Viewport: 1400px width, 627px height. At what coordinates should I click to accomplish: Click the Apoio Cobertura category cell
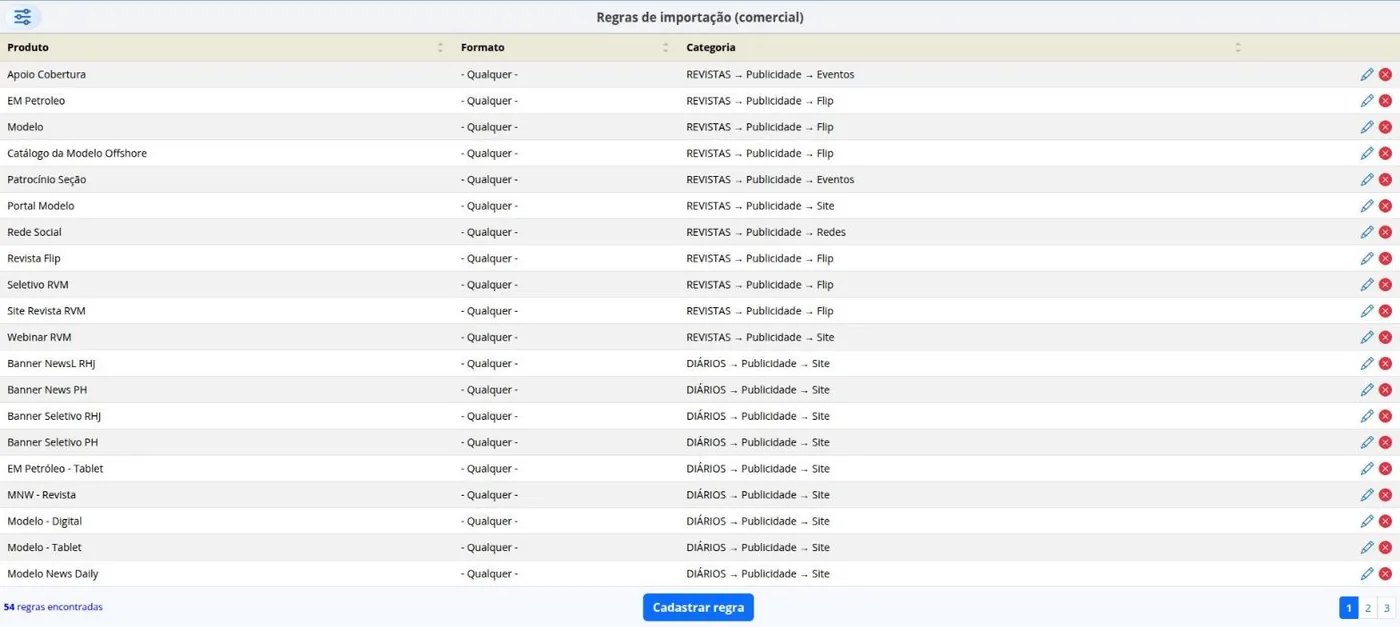click(963, 74)
